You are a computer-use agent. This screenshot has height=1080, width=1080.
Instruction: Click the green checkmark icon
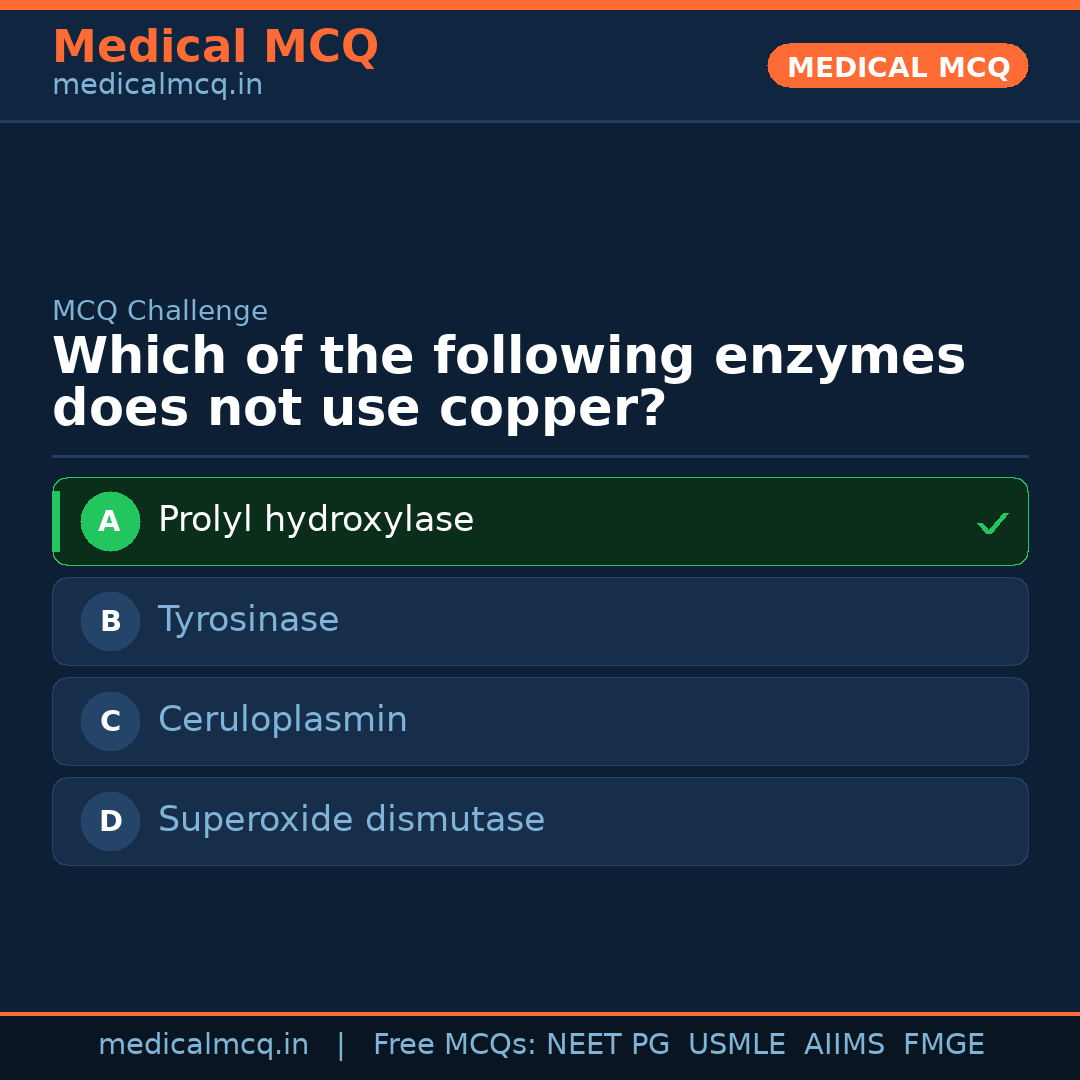(992, 523)
